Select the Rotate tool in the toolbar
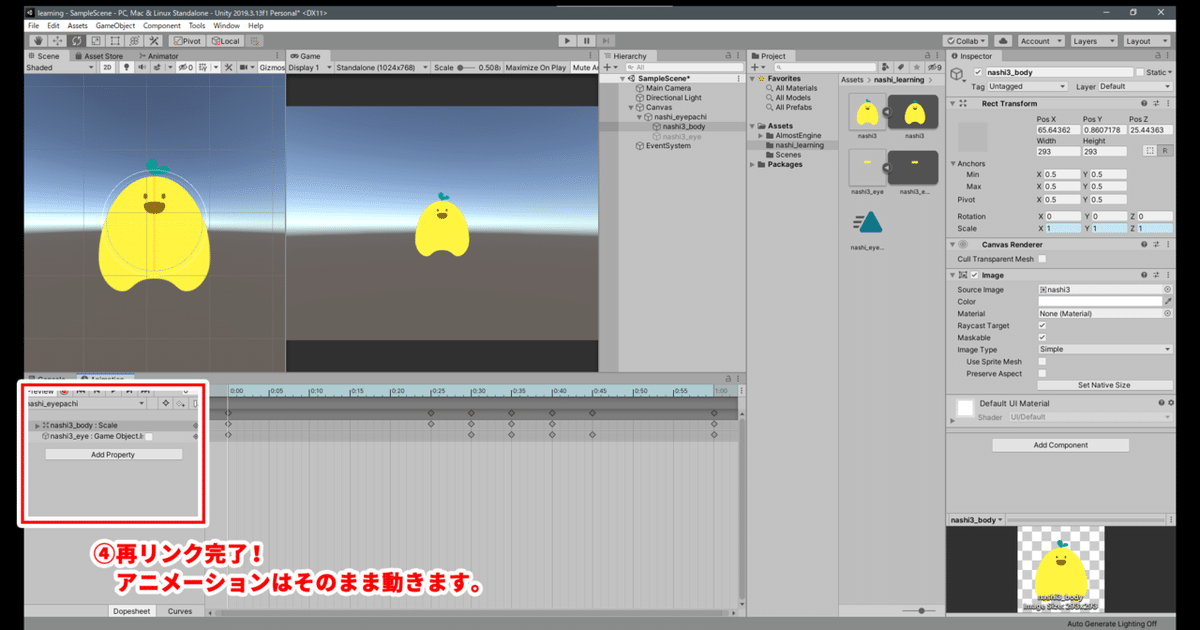 coord(77,41)
